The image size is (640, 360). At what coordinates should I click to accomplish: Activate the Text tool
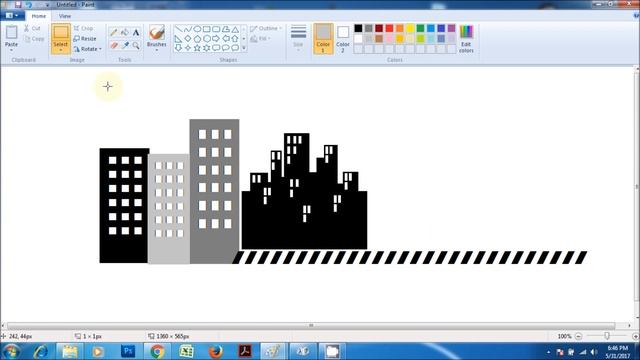136,33
